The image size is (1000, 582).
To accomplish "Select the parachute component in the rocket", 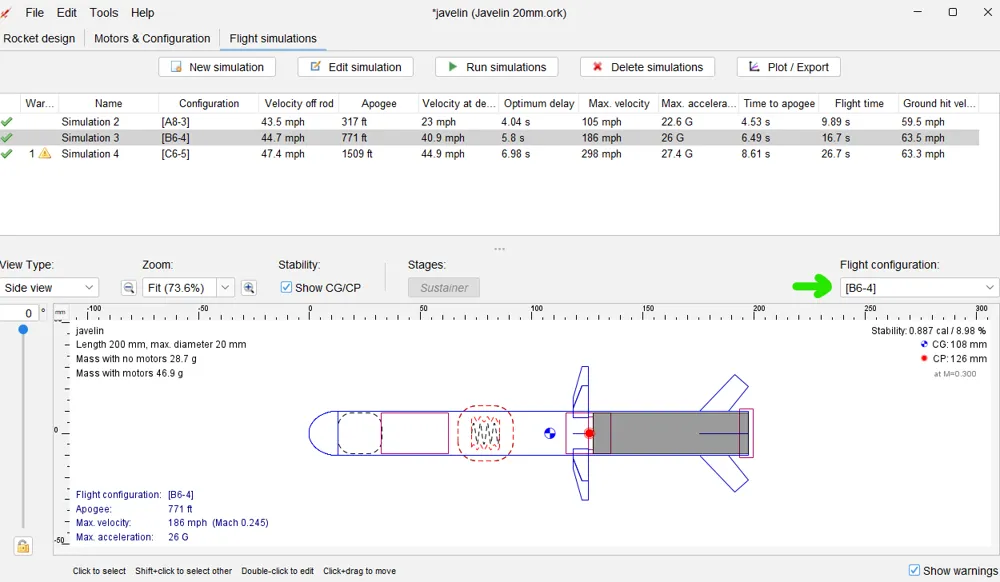I will coord(485,433).
